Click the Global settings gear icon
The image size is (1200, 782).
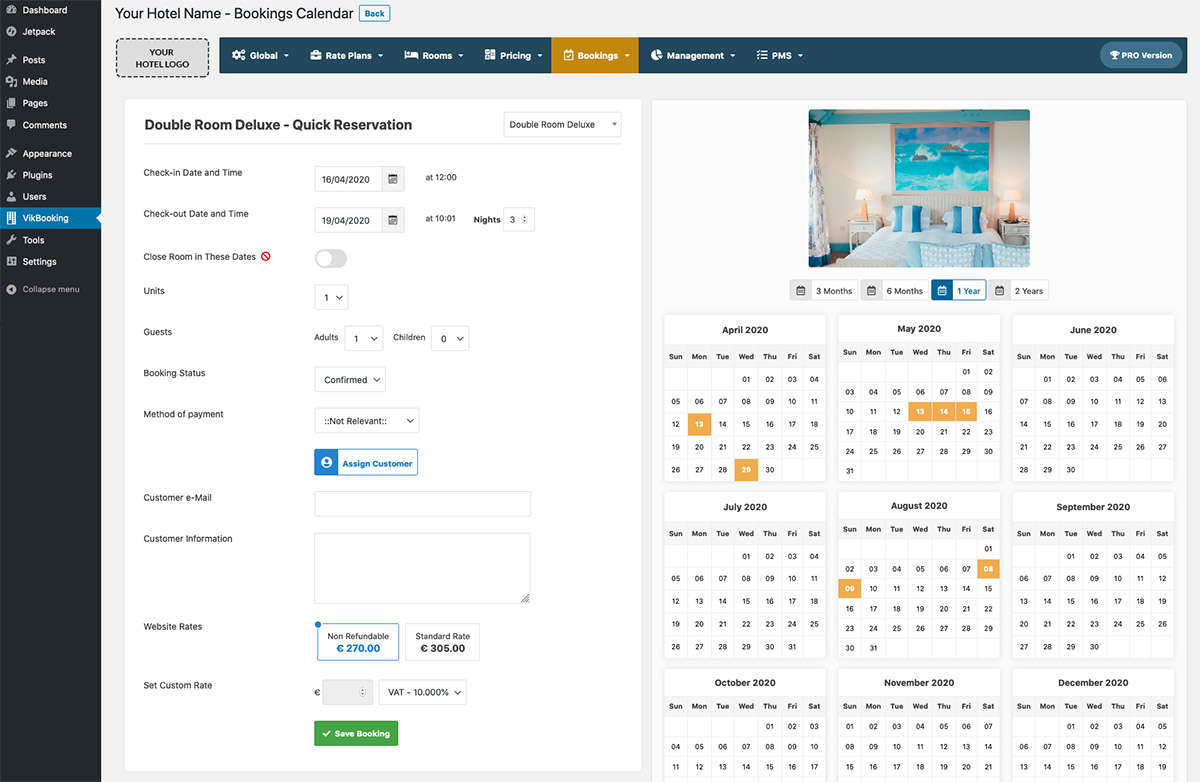click(x=236, y=55)
